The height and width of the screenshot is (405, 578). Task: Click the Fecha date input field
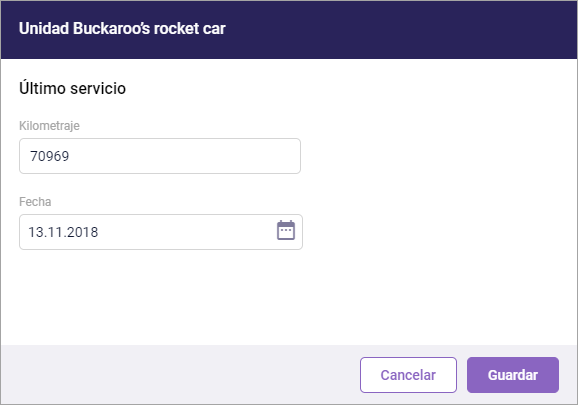(x=161, y=232)
